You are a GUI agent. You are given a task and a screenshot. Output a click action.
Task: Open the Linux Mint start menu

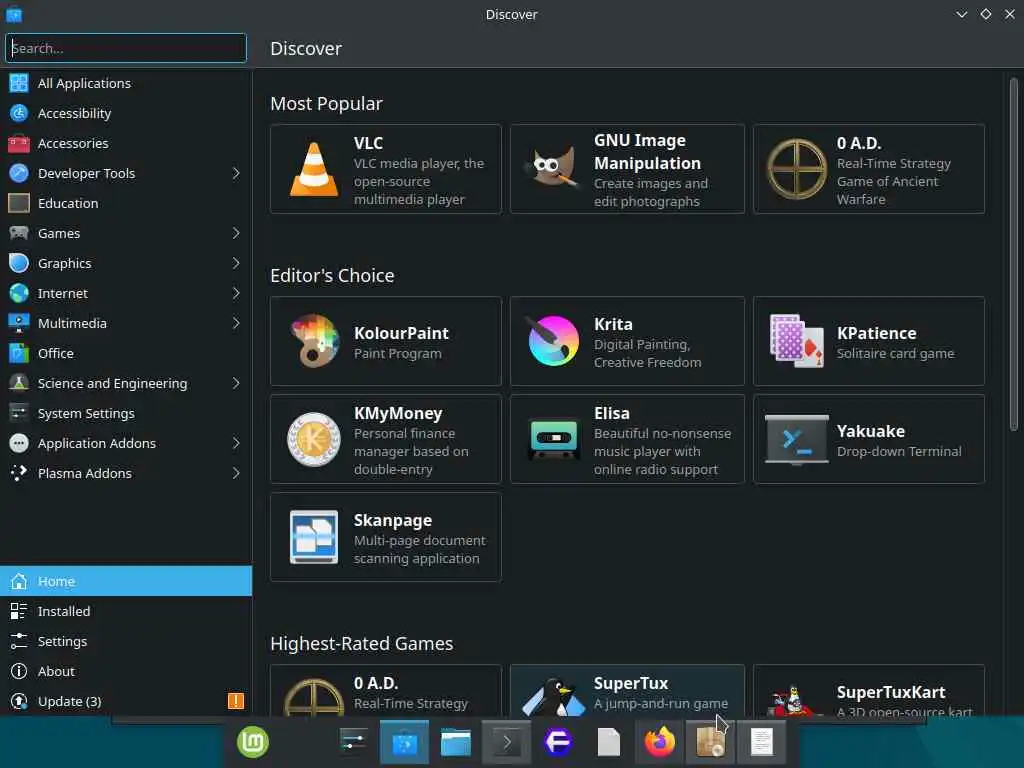[253, 742]
